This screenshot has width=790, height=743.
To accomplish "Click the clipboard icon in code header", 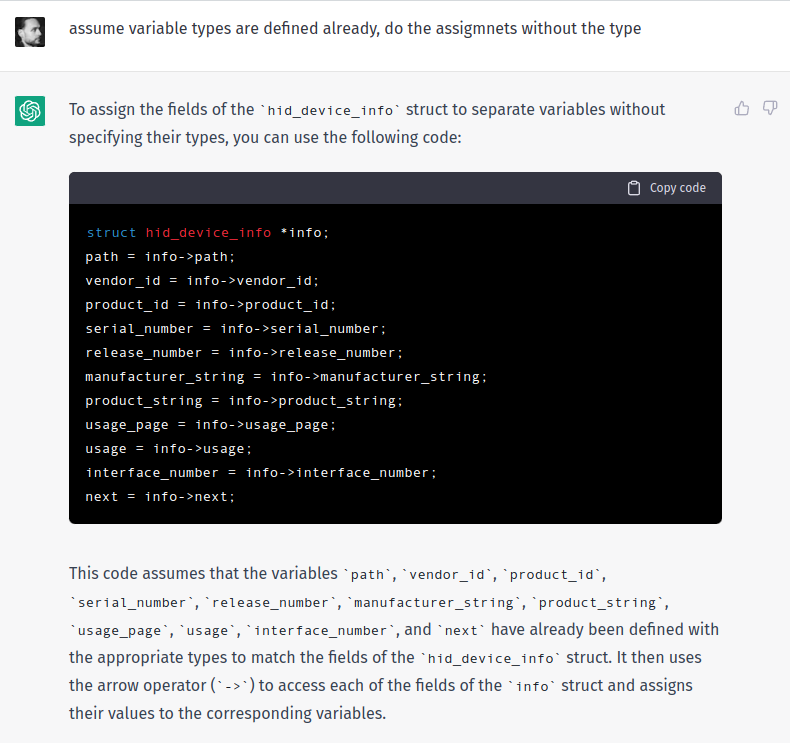I will click(634, 188).
